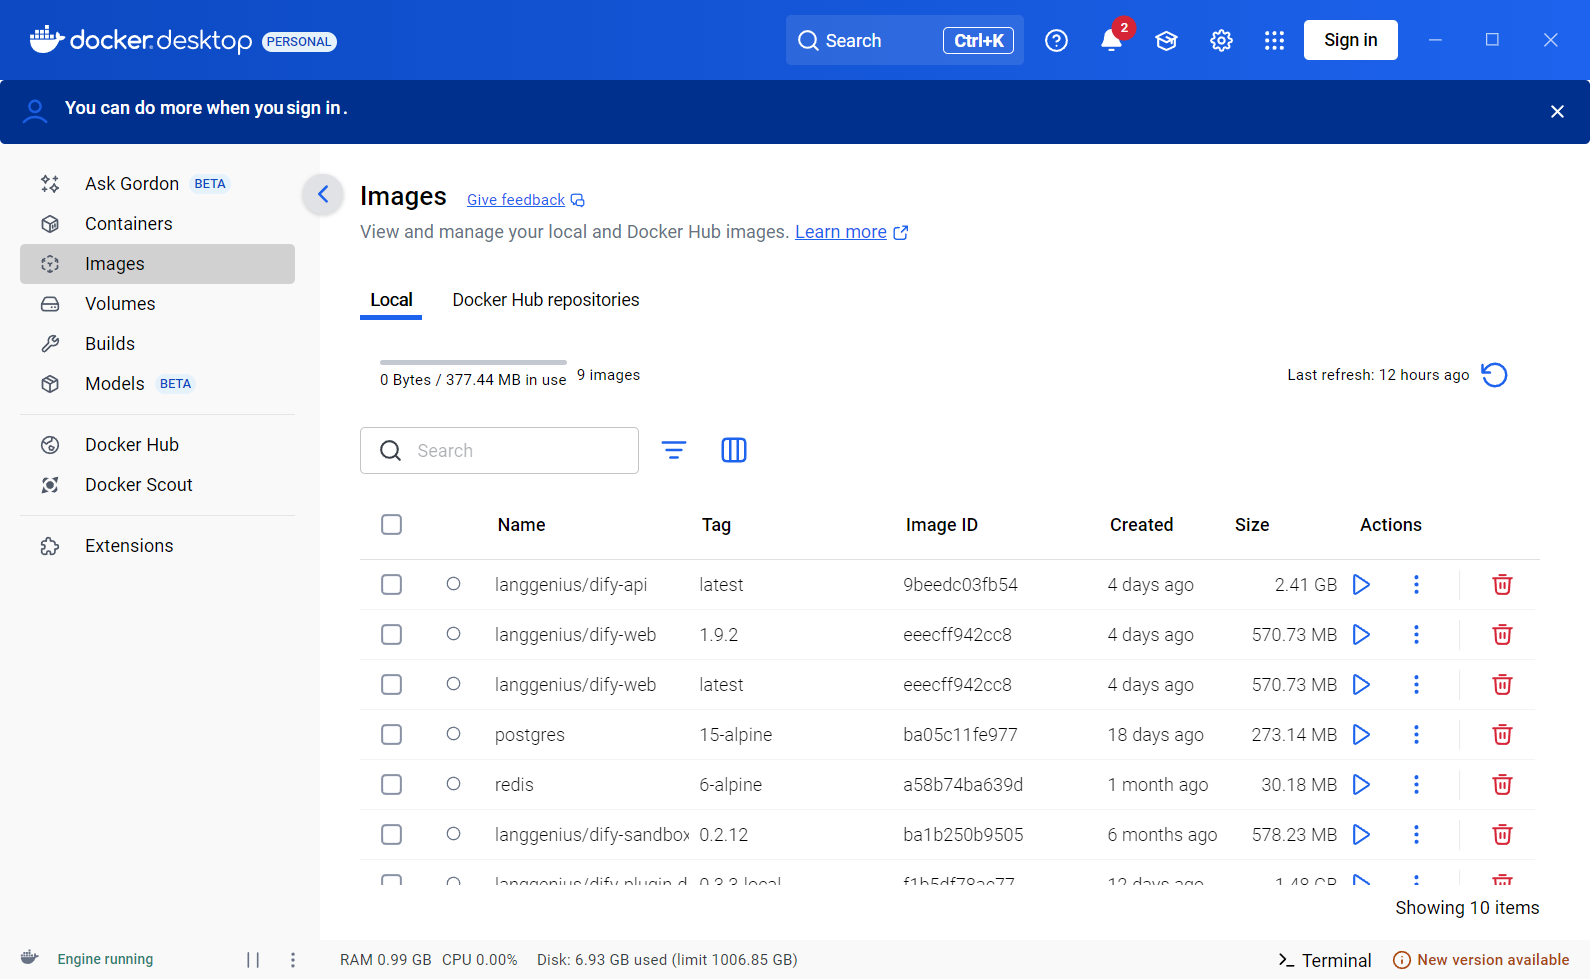Check the dify-web 1.9.2 row checkbox
The width and height of the screenshot is (1590, 979).
pos(392,634)
